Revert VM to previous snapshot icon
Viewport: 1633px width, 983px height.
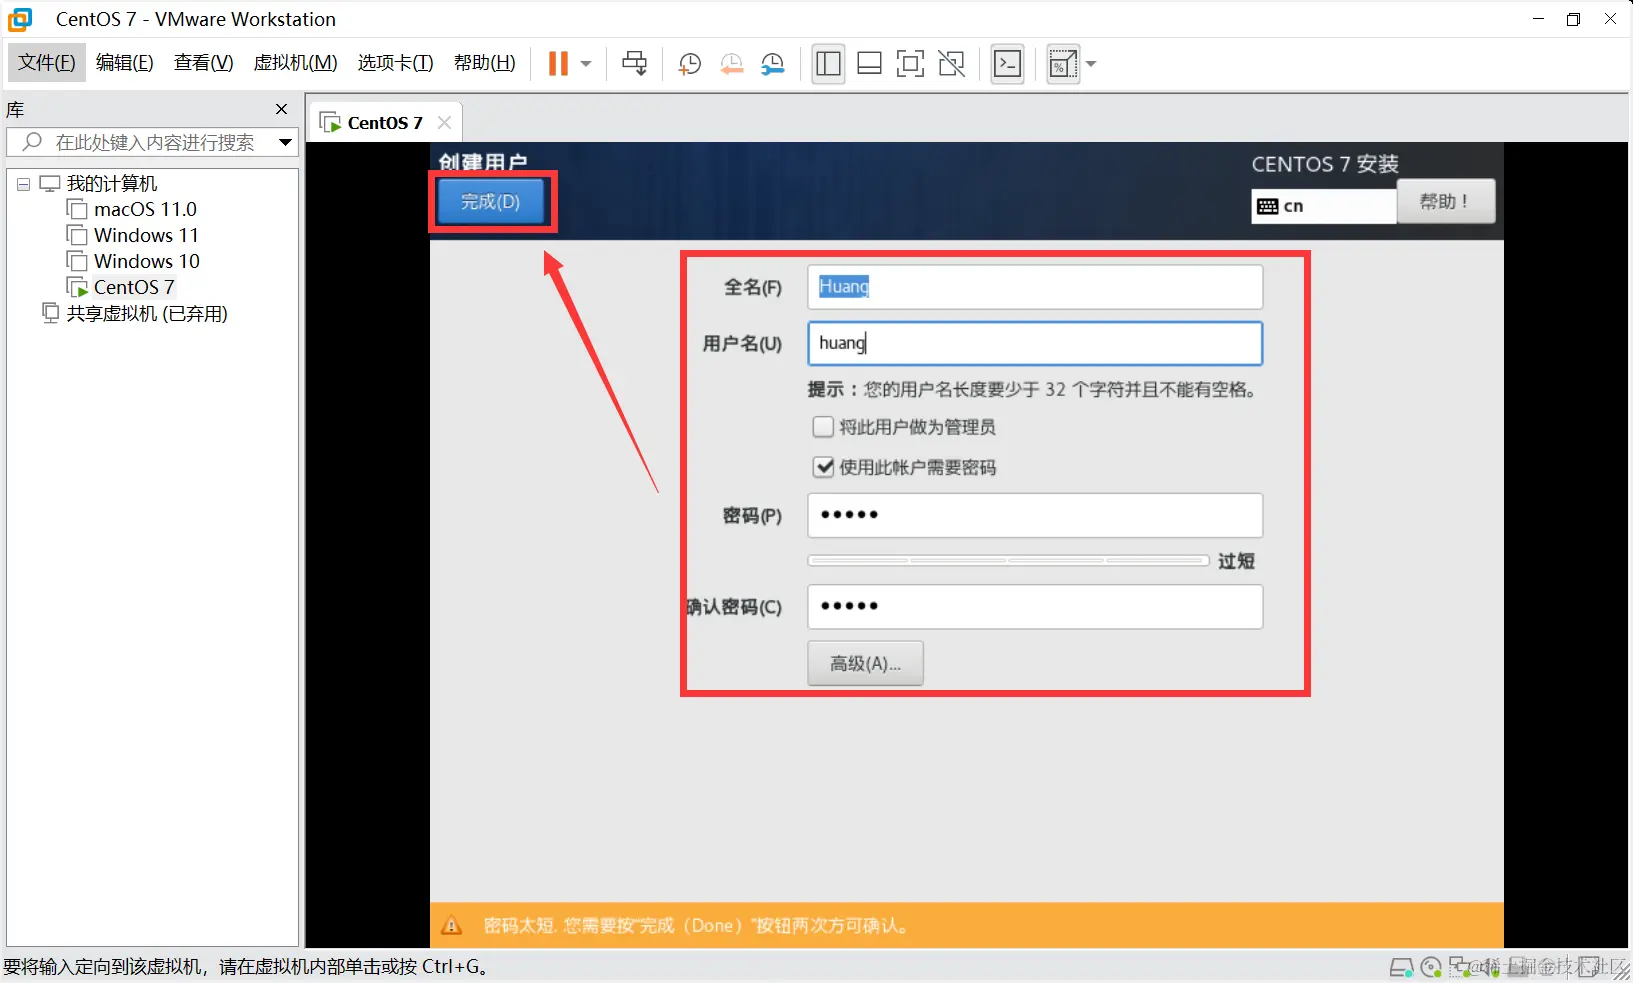pos(732,64)
